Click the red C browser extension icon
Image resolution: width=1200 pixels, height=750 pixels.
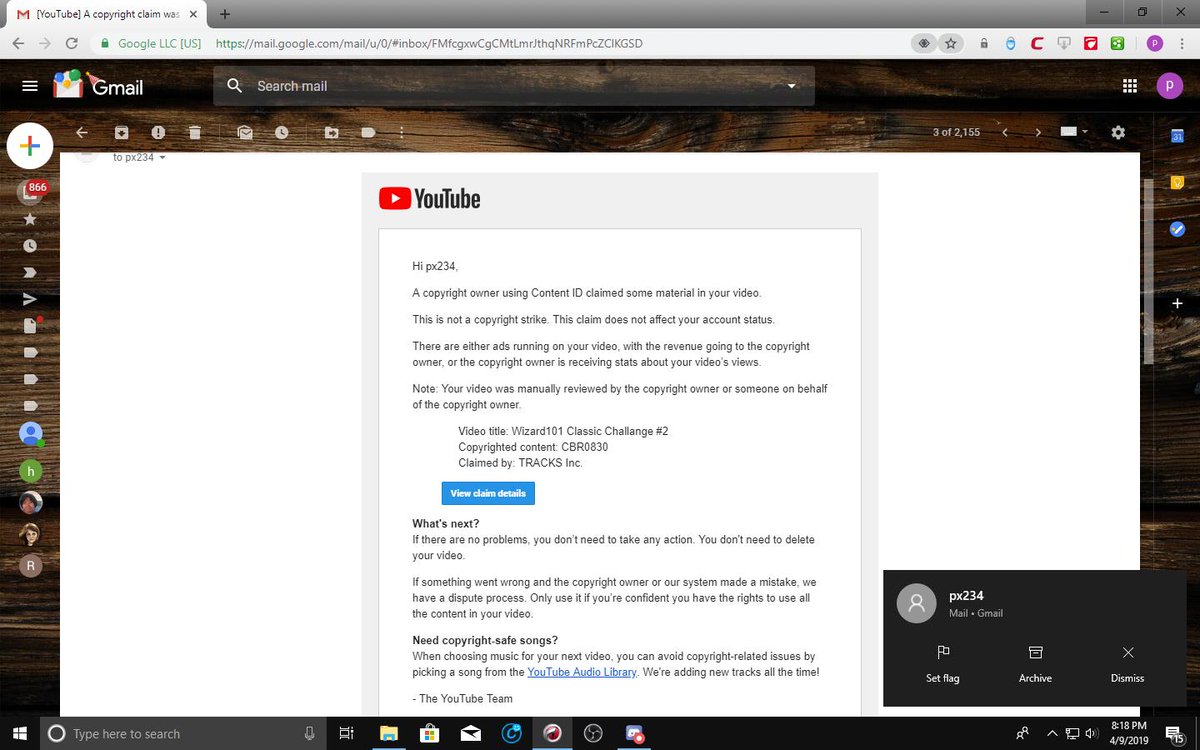coord(1038,43)
